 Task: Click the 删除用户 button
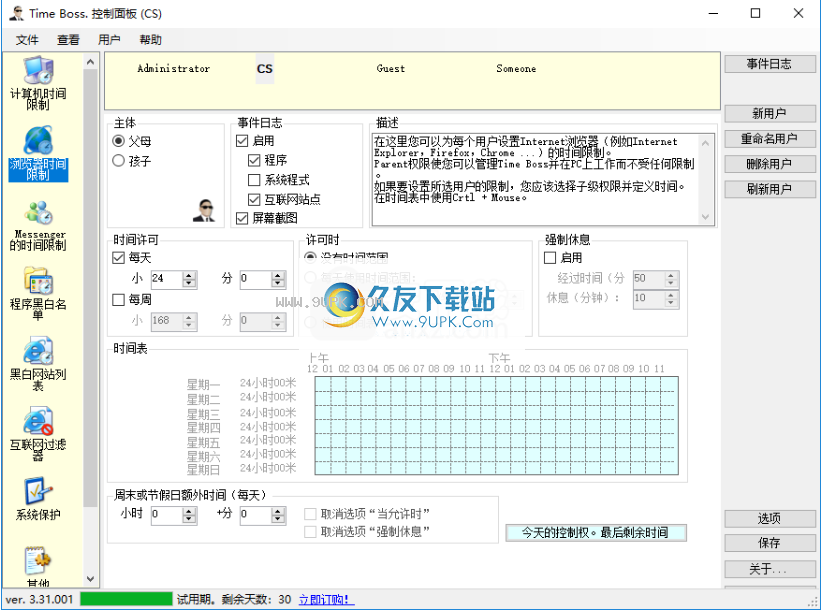pyautogui.click(x=770, y=164)
